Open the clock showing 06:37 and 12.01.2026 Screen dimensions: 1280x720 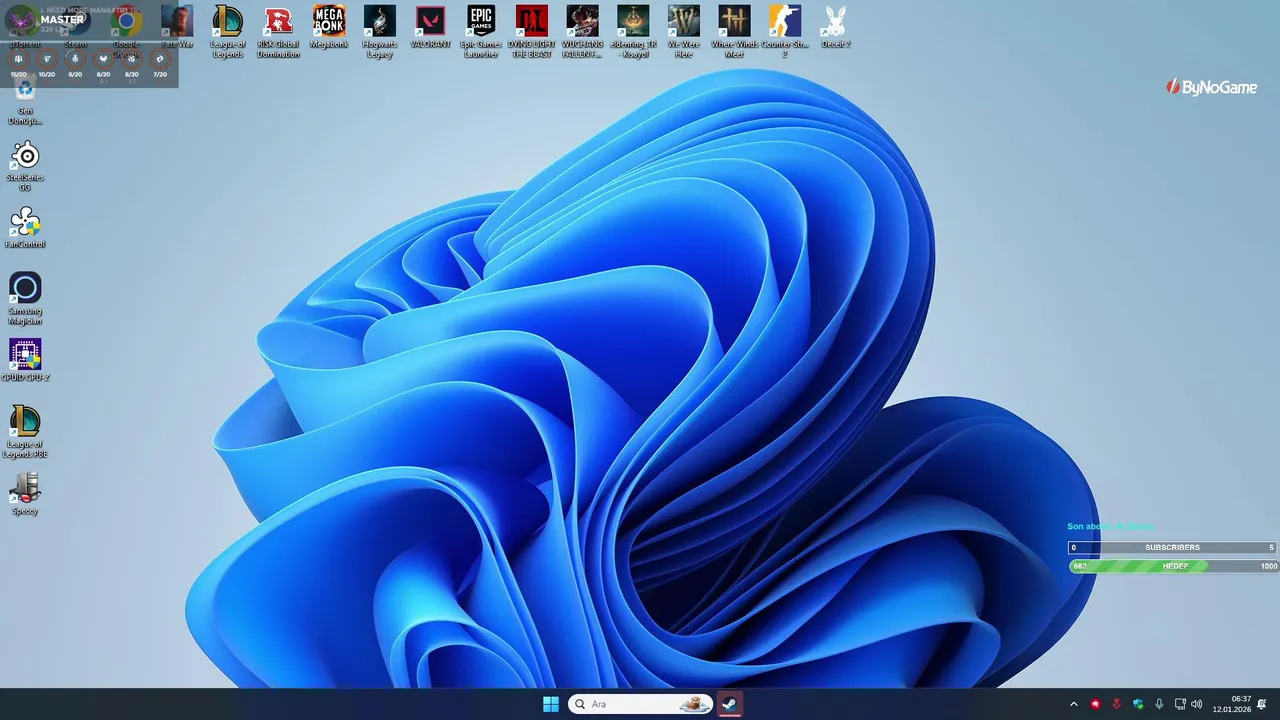click(1232, 704)
